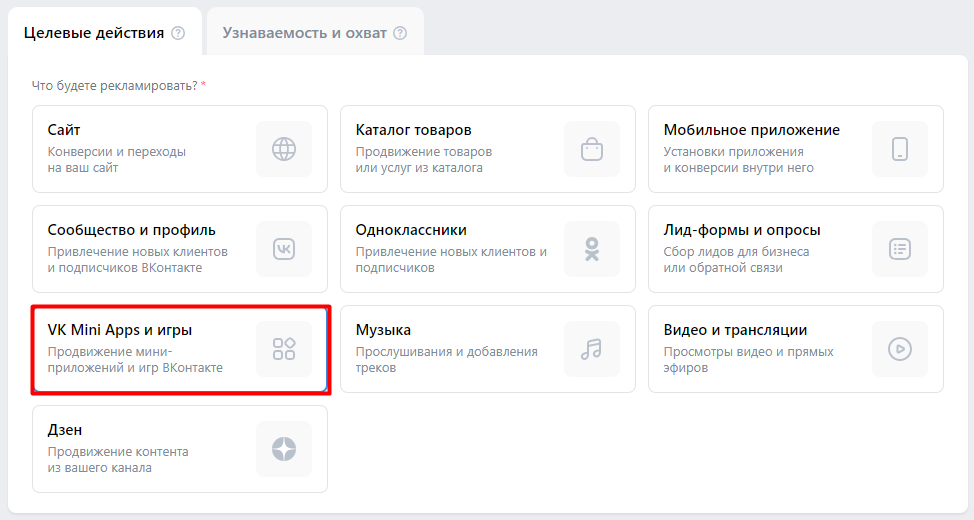The height and width of the screenshot is (520, 974).
Task: Click text 'Конверсии и переходы на ваш сайт'
Action: click(117, 160)
